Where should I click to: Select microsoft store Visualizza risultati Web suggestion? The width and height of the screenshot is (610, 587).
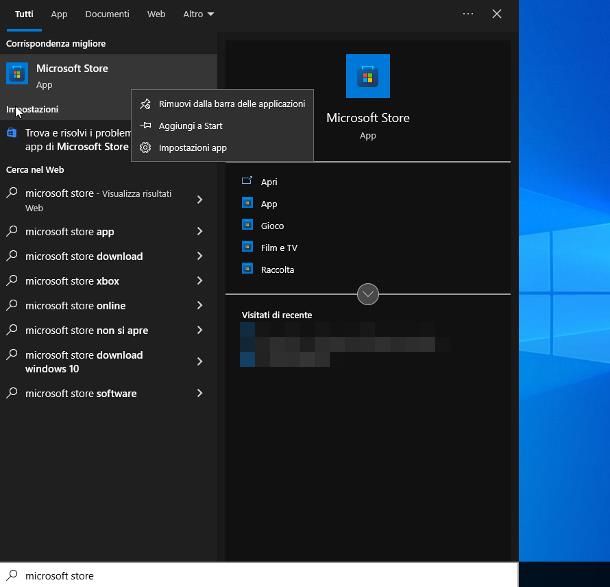click(x=97, y=200)
